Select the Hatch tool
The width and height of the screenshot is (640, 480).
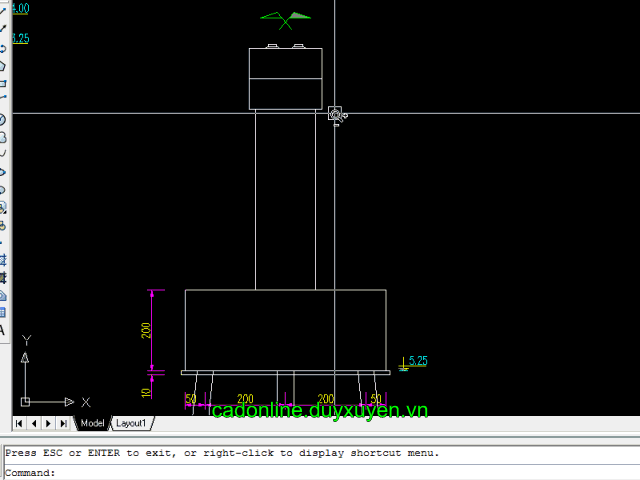(x=3, y=260)
